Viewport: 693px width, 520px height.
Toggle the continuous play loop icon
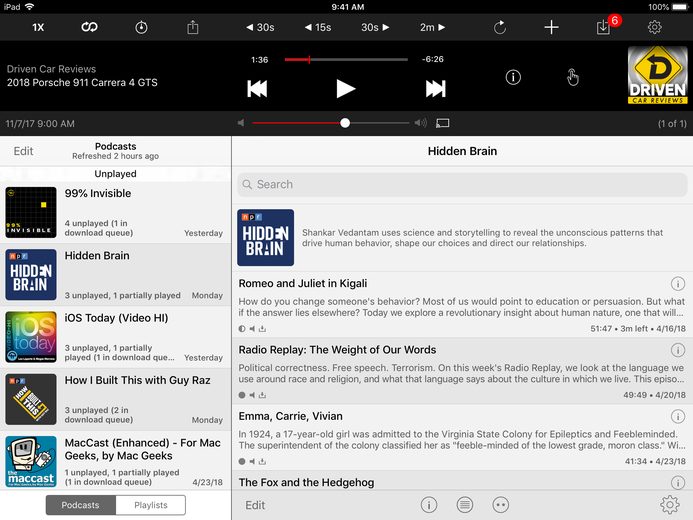point(89,27)
